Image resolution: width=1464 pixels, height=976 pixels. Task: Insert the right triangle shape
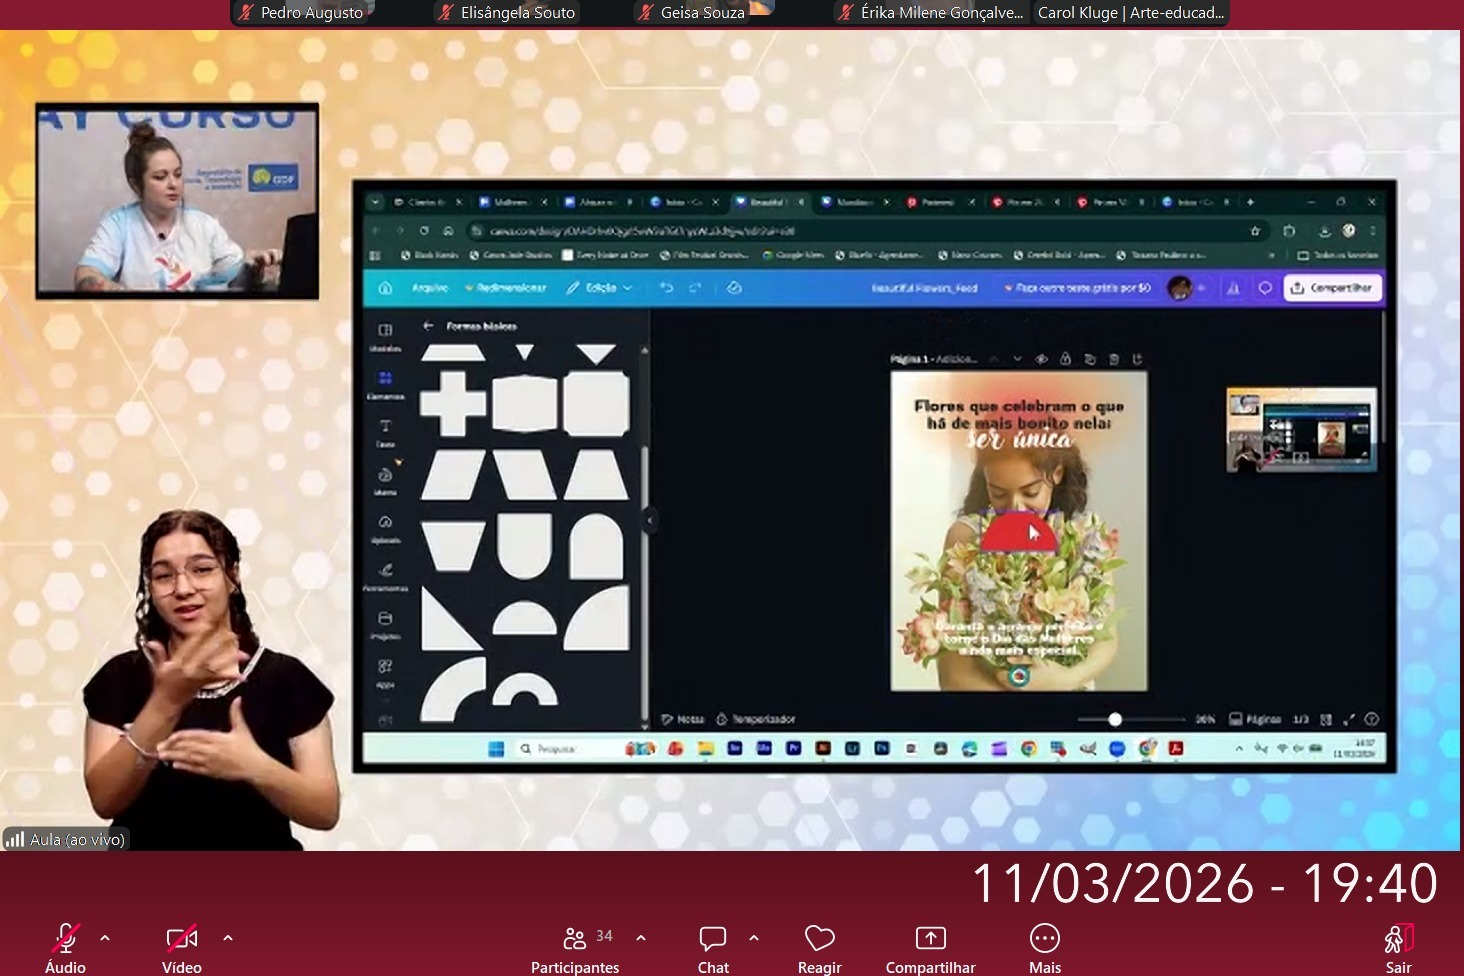[451, 619]
